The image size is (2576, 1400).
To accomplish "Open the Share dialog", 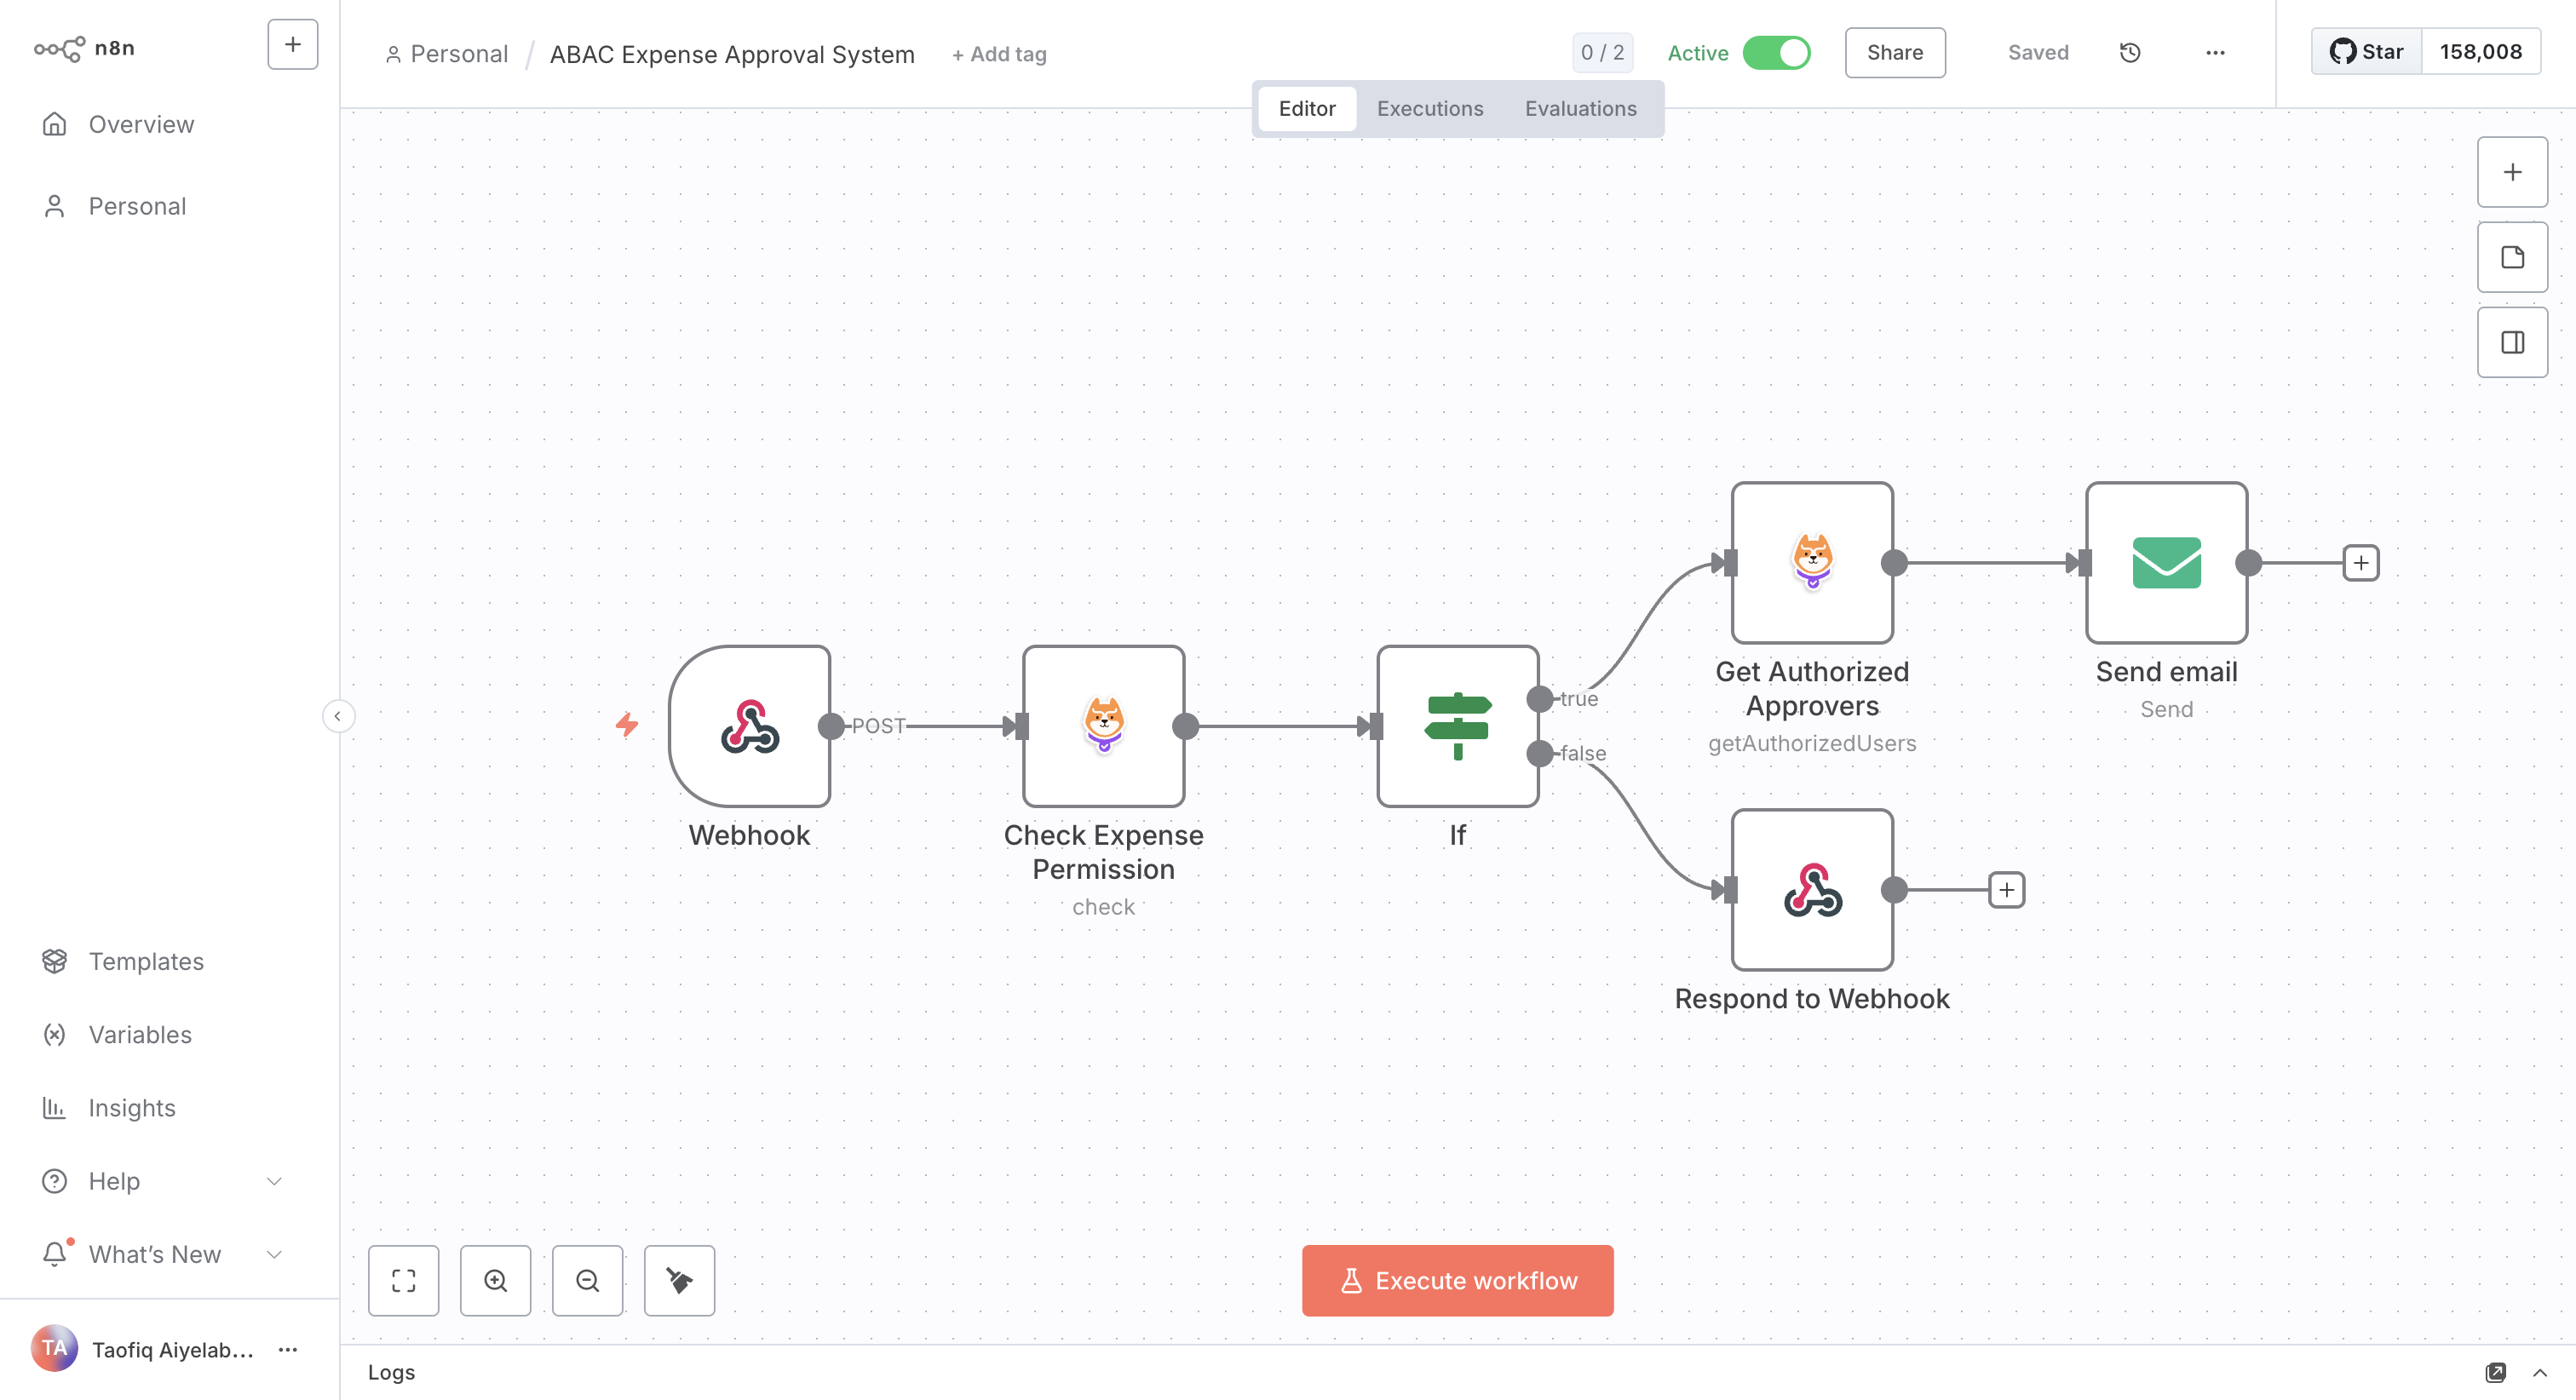I will click(x=1894, y=52).
